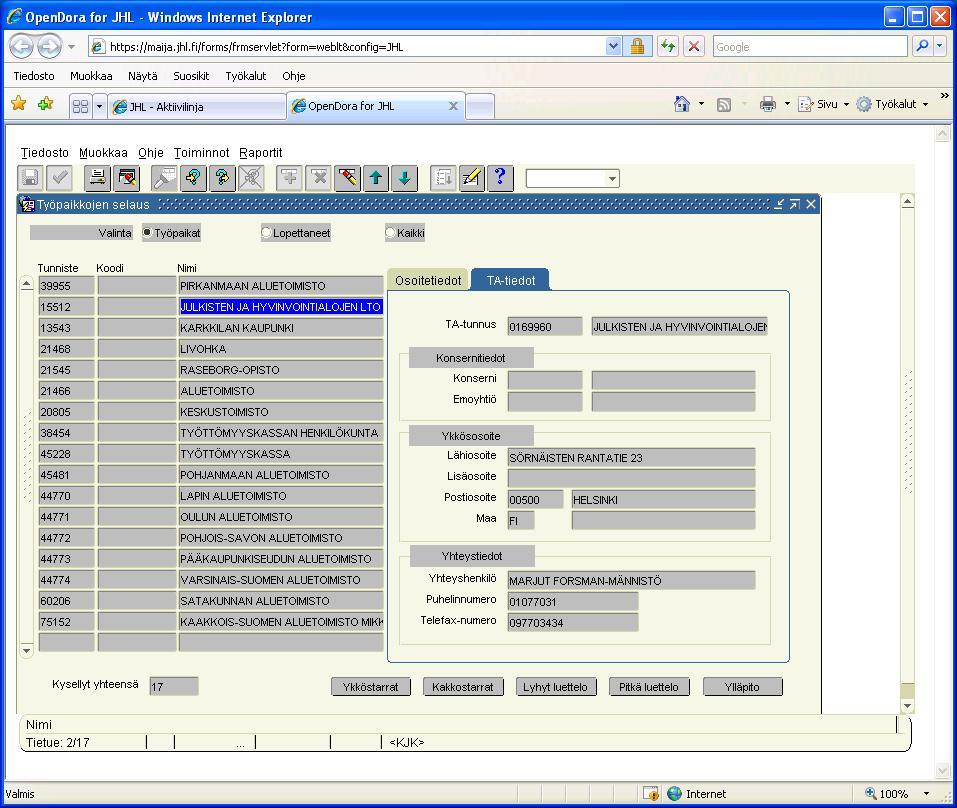This screenshot has width=957, height=808.
Task: Click the Save disk icon in form toolbar
Action: (x=30, y=178)
